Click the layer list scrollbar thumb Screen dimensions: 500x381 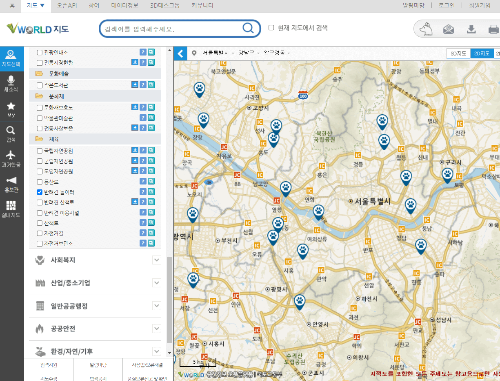click(169, 299)
